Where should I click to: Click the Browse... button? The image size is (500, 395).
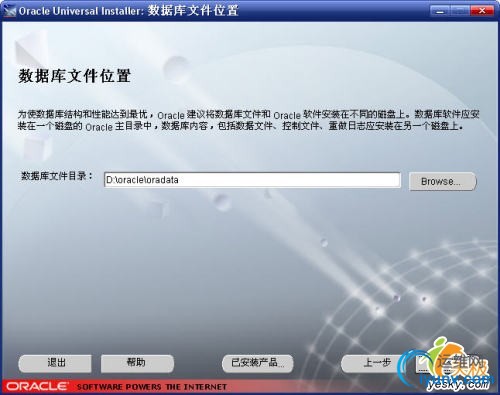(443, 181)
